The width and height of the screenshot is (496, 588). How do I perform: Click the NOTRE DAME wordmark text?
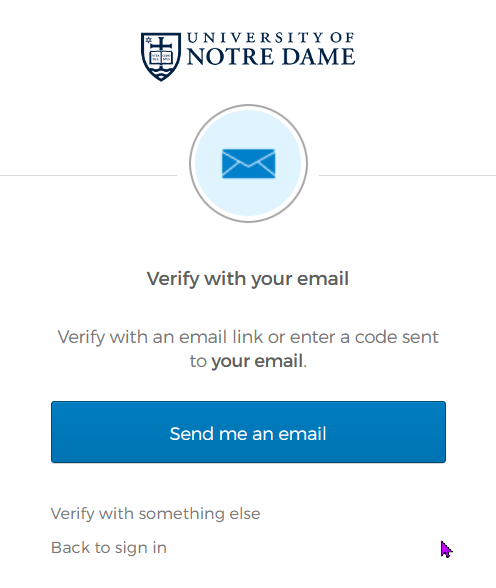pyautogui.click(x=271, y=57)
